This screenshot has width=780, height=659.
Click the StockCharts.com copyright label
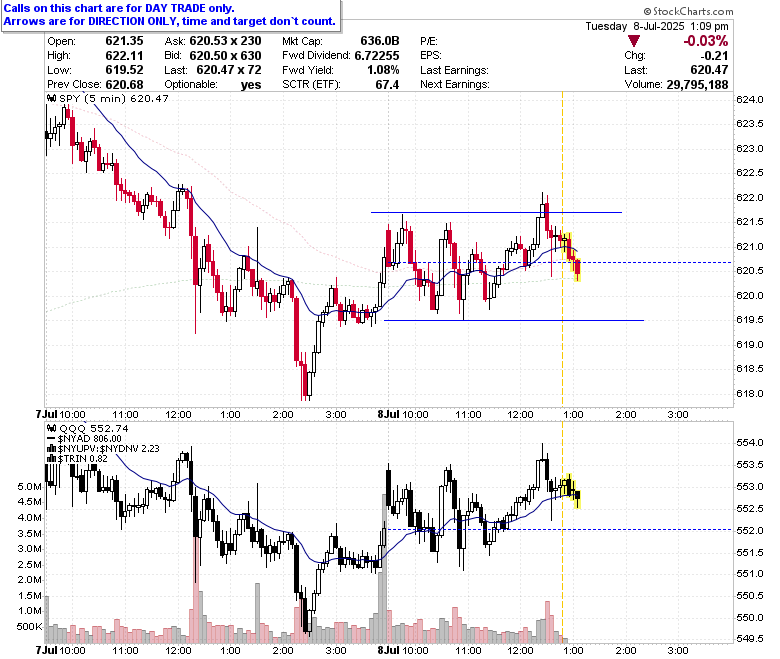tap(688, 11)
